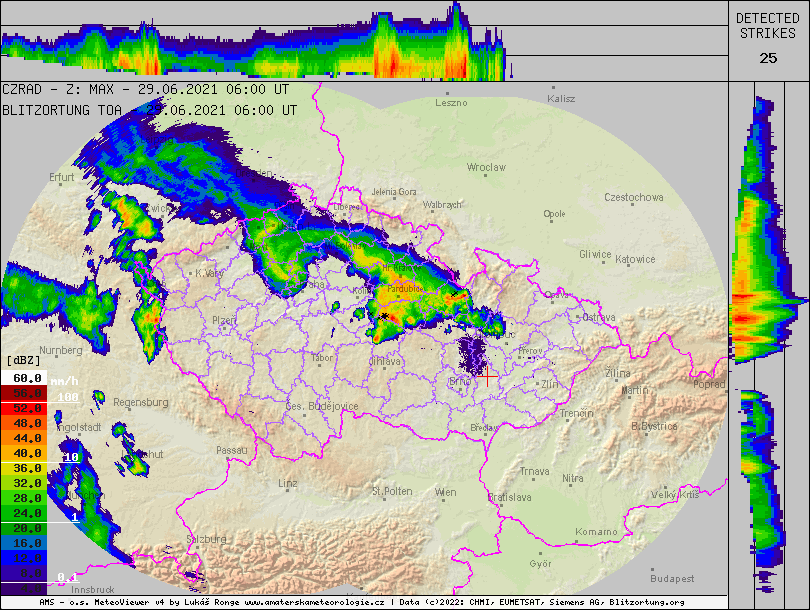810x610 pixels.
Task: Click the 60.0 dBZ white legend swatch
Action: (24, 378)
